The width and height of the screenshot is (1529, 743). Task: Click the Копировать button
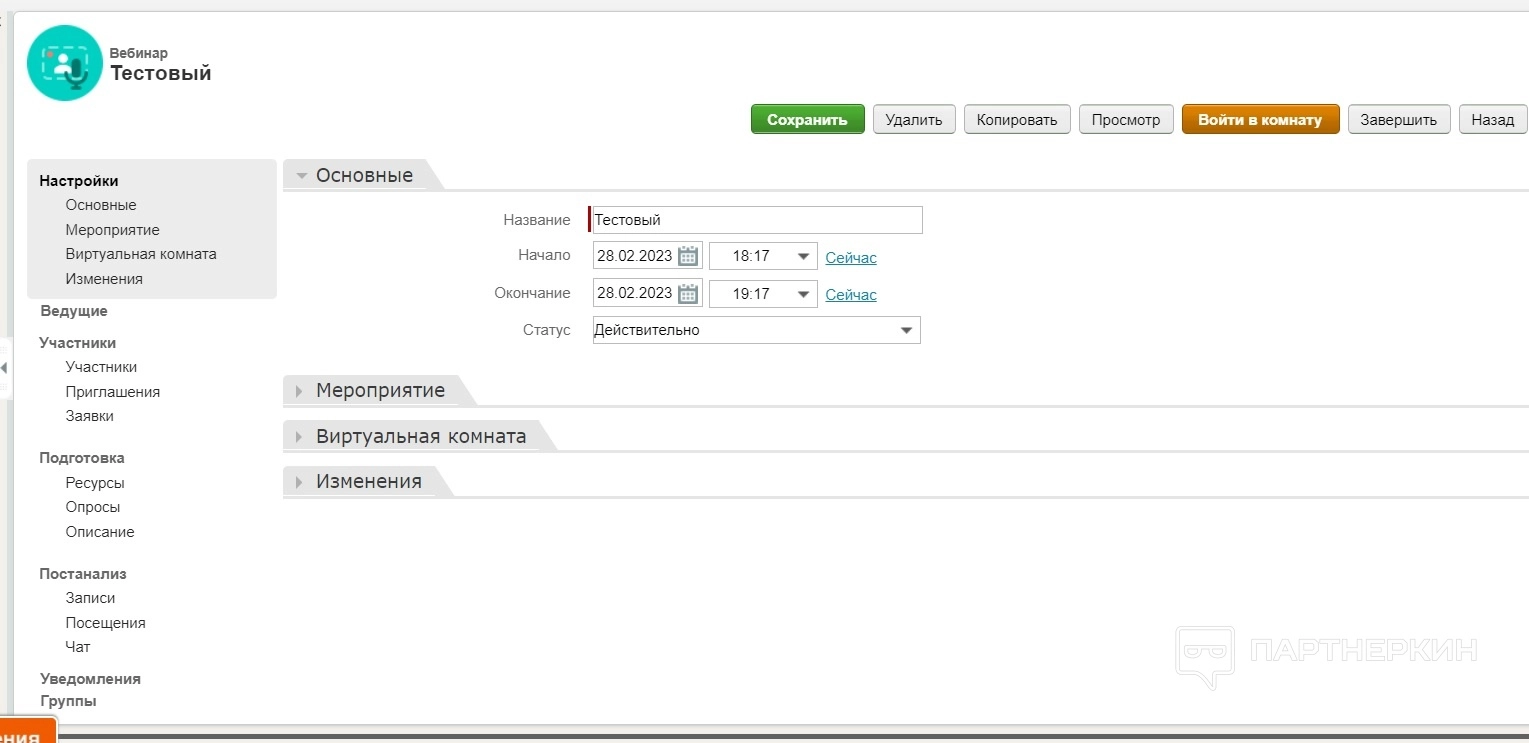pyautogui.click(x=1017, y=120)
